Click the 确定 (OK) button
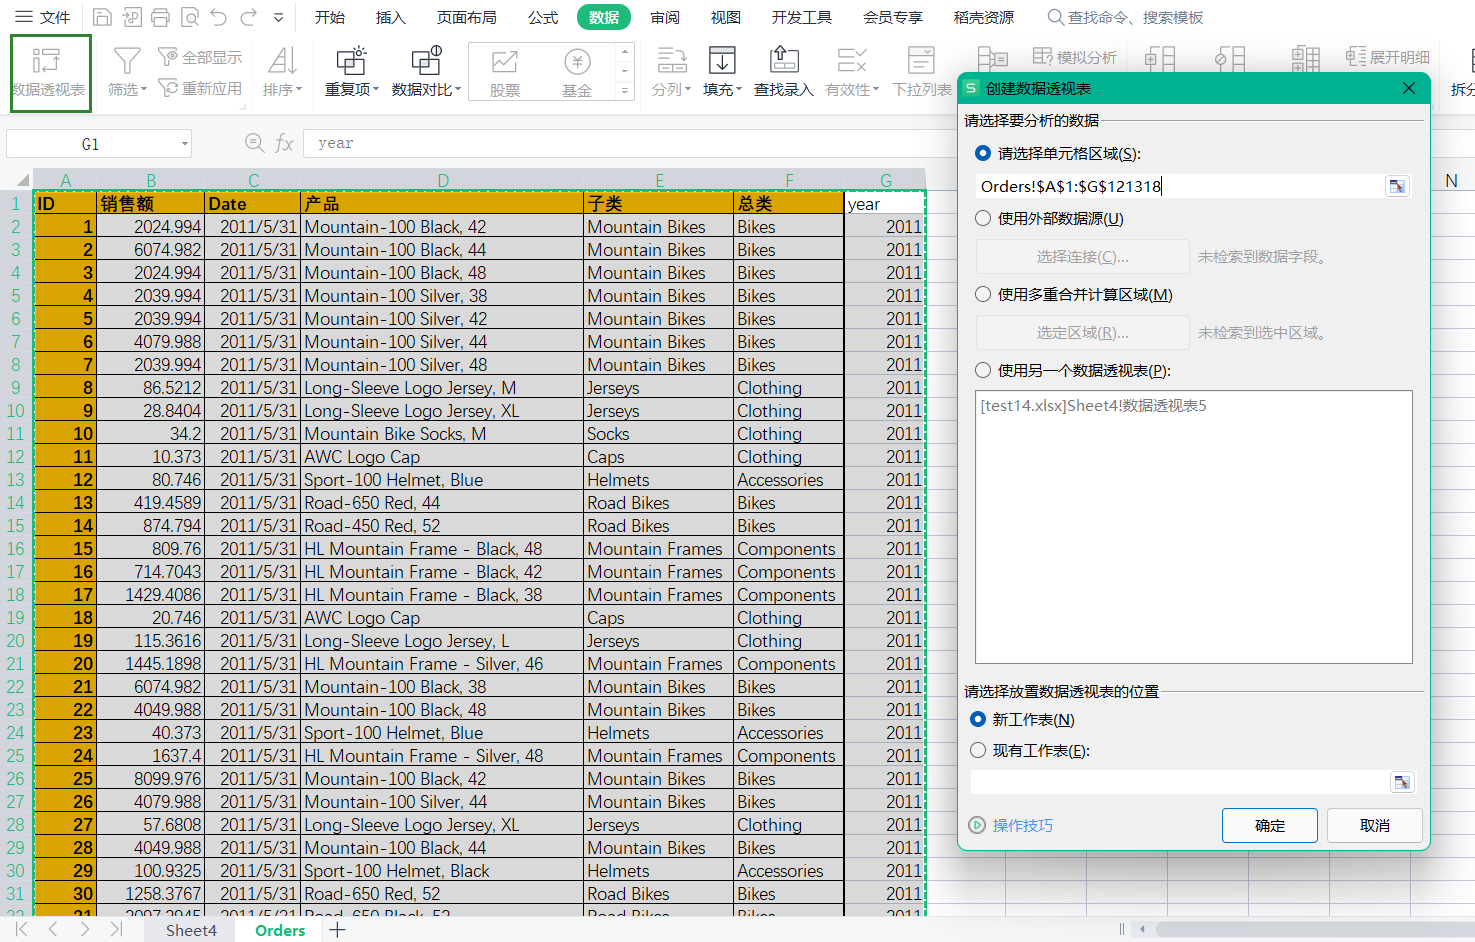Screen dimensions: 1475x942 (x=1270, y=825)
